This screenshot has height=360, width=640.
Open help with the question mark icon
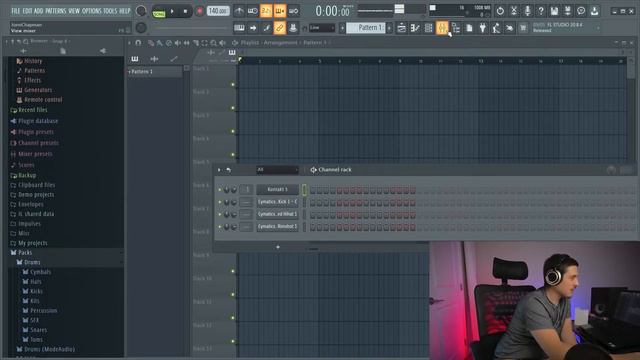pyautogui.click(x=541, y=11)
